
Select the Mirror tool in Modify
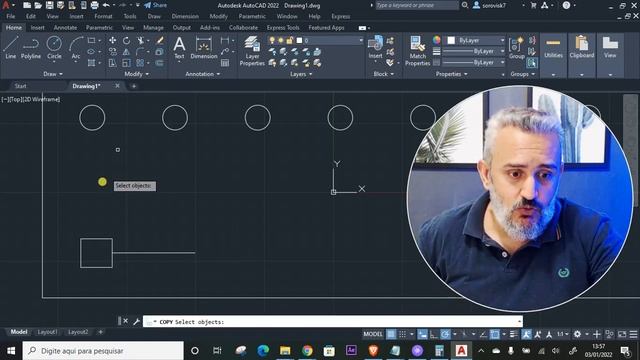(127, 52)
